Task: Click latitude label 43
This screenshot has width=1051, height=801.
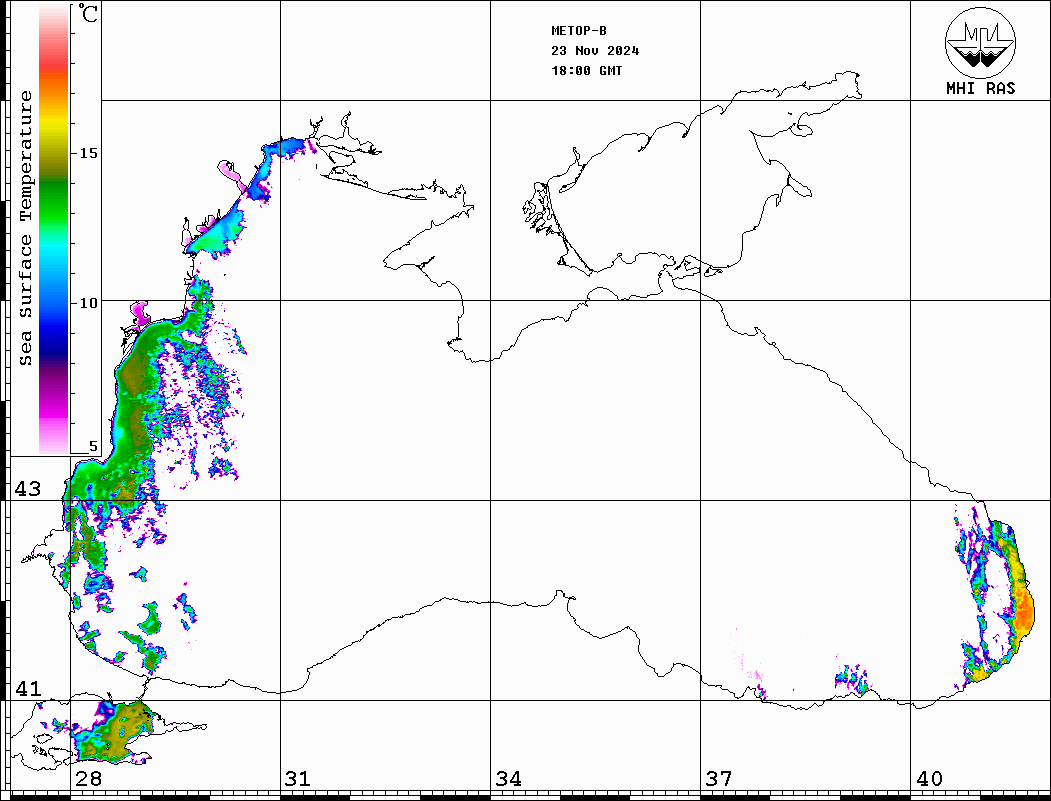Action: pos(28,489)
